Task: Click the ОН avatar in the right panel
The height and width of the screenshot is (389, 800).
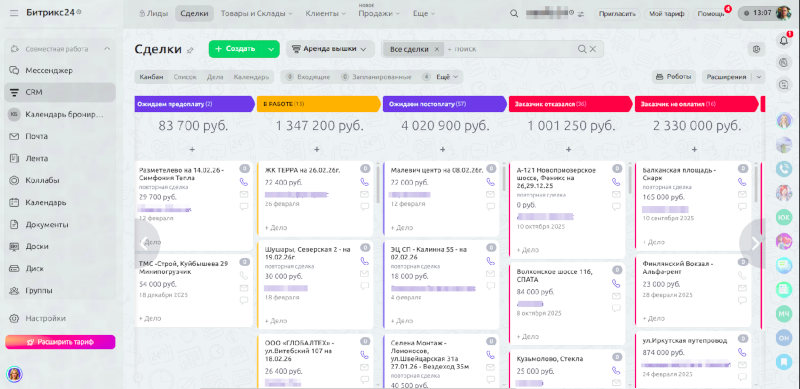Action: pyautogui.click(x=784, y=337)
